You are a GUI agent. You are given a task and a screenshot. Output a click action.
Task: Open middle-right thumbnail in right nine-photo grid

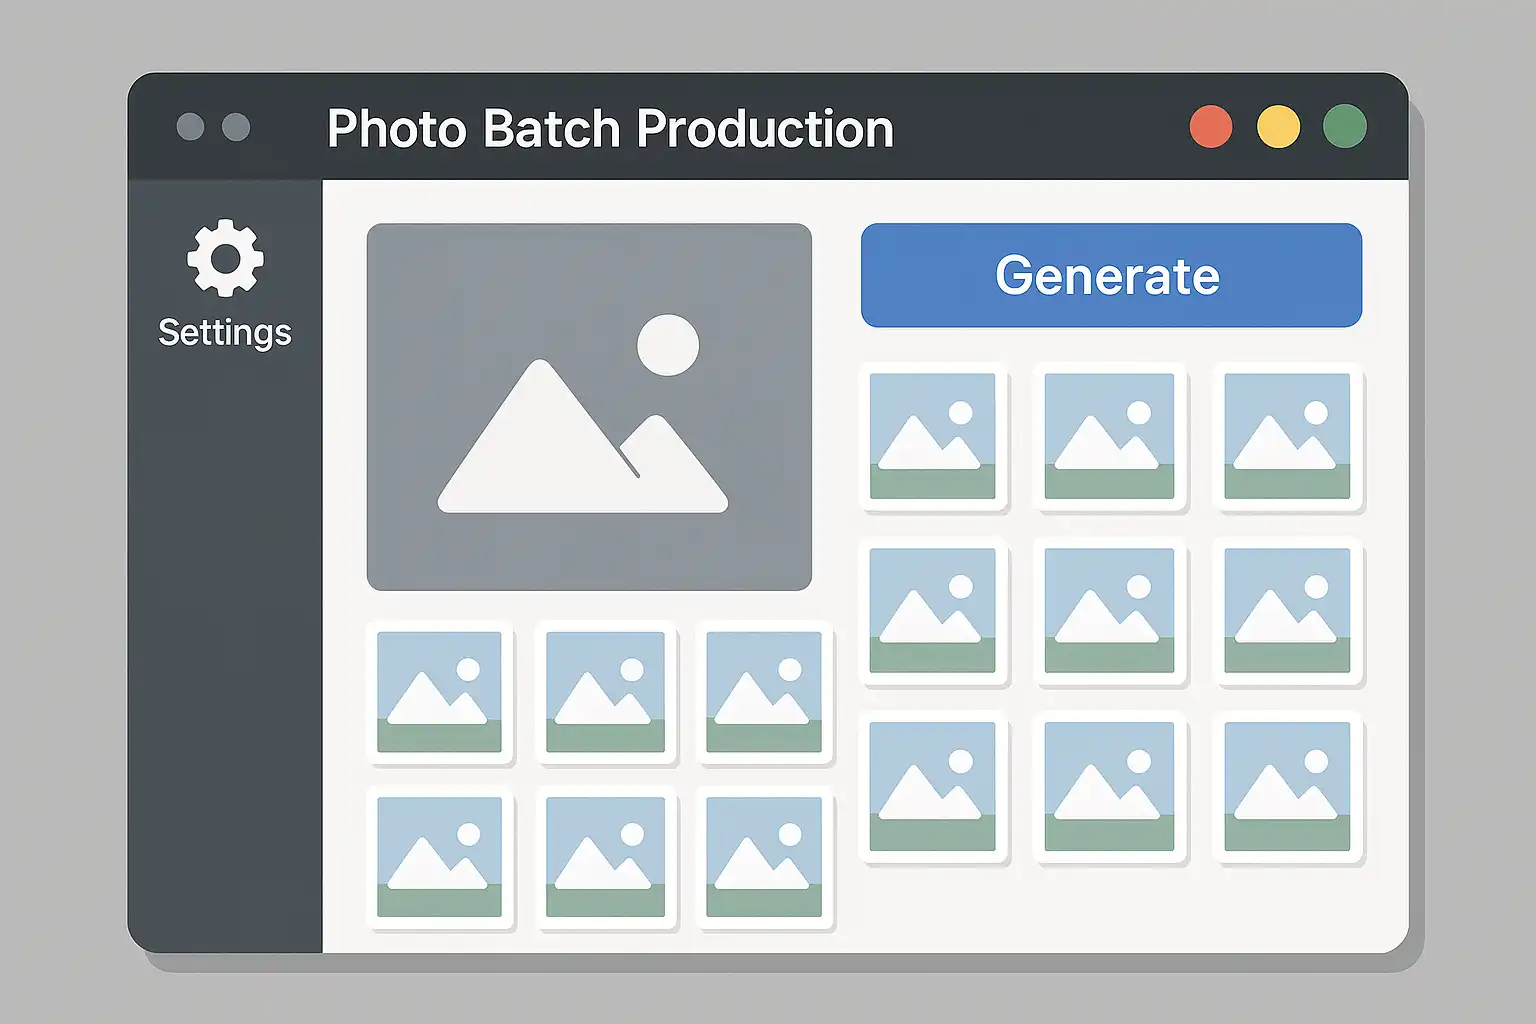click(x=1287, y=611)
